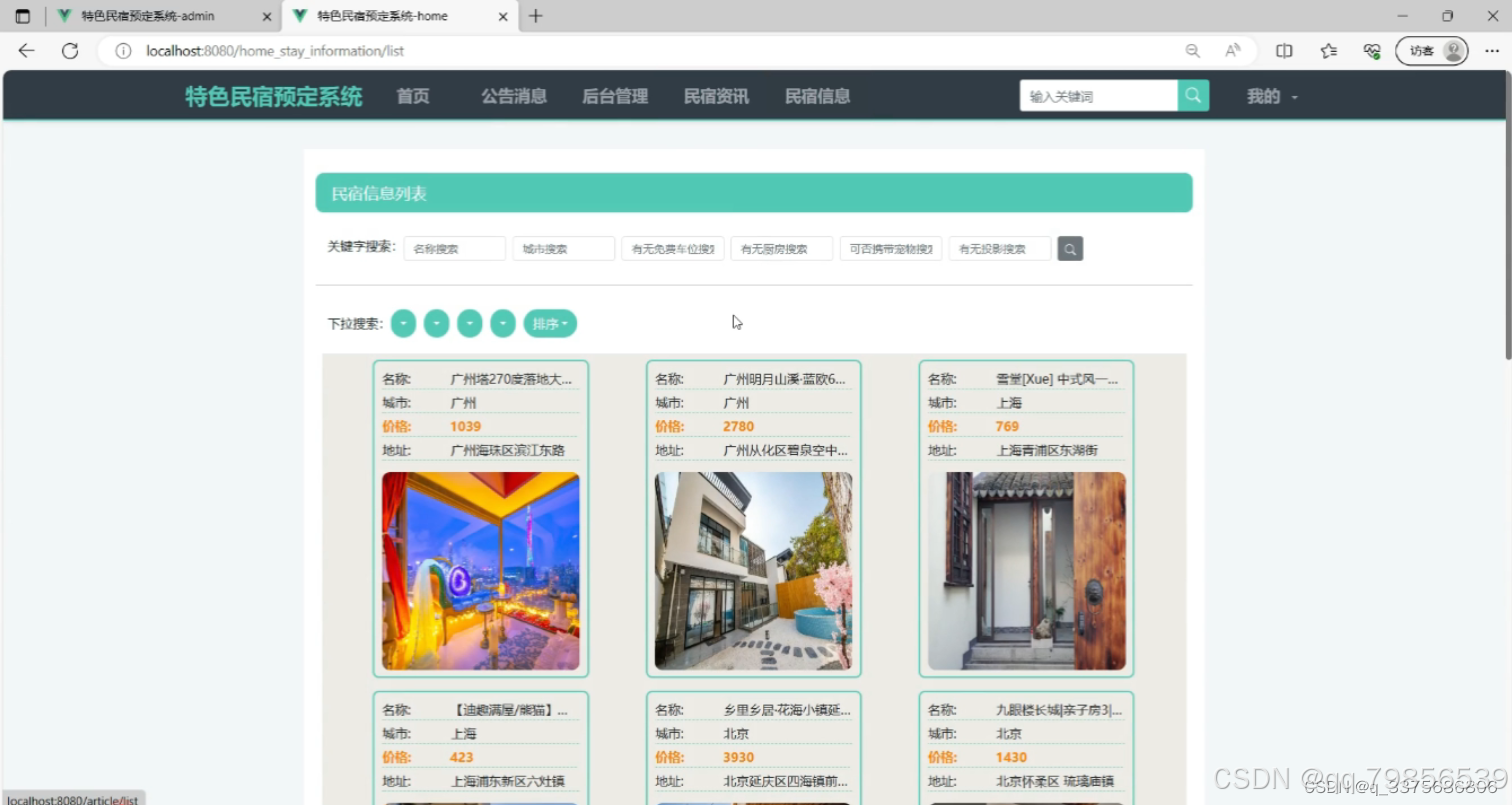Click the 城市搜索 input field
1512x805 pixels.
point(563,248)
